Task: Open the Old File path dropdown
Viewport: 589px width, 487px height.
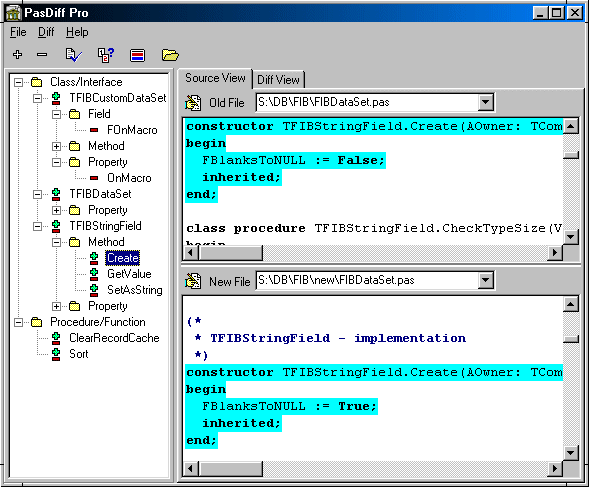Action: click(485, 102)
